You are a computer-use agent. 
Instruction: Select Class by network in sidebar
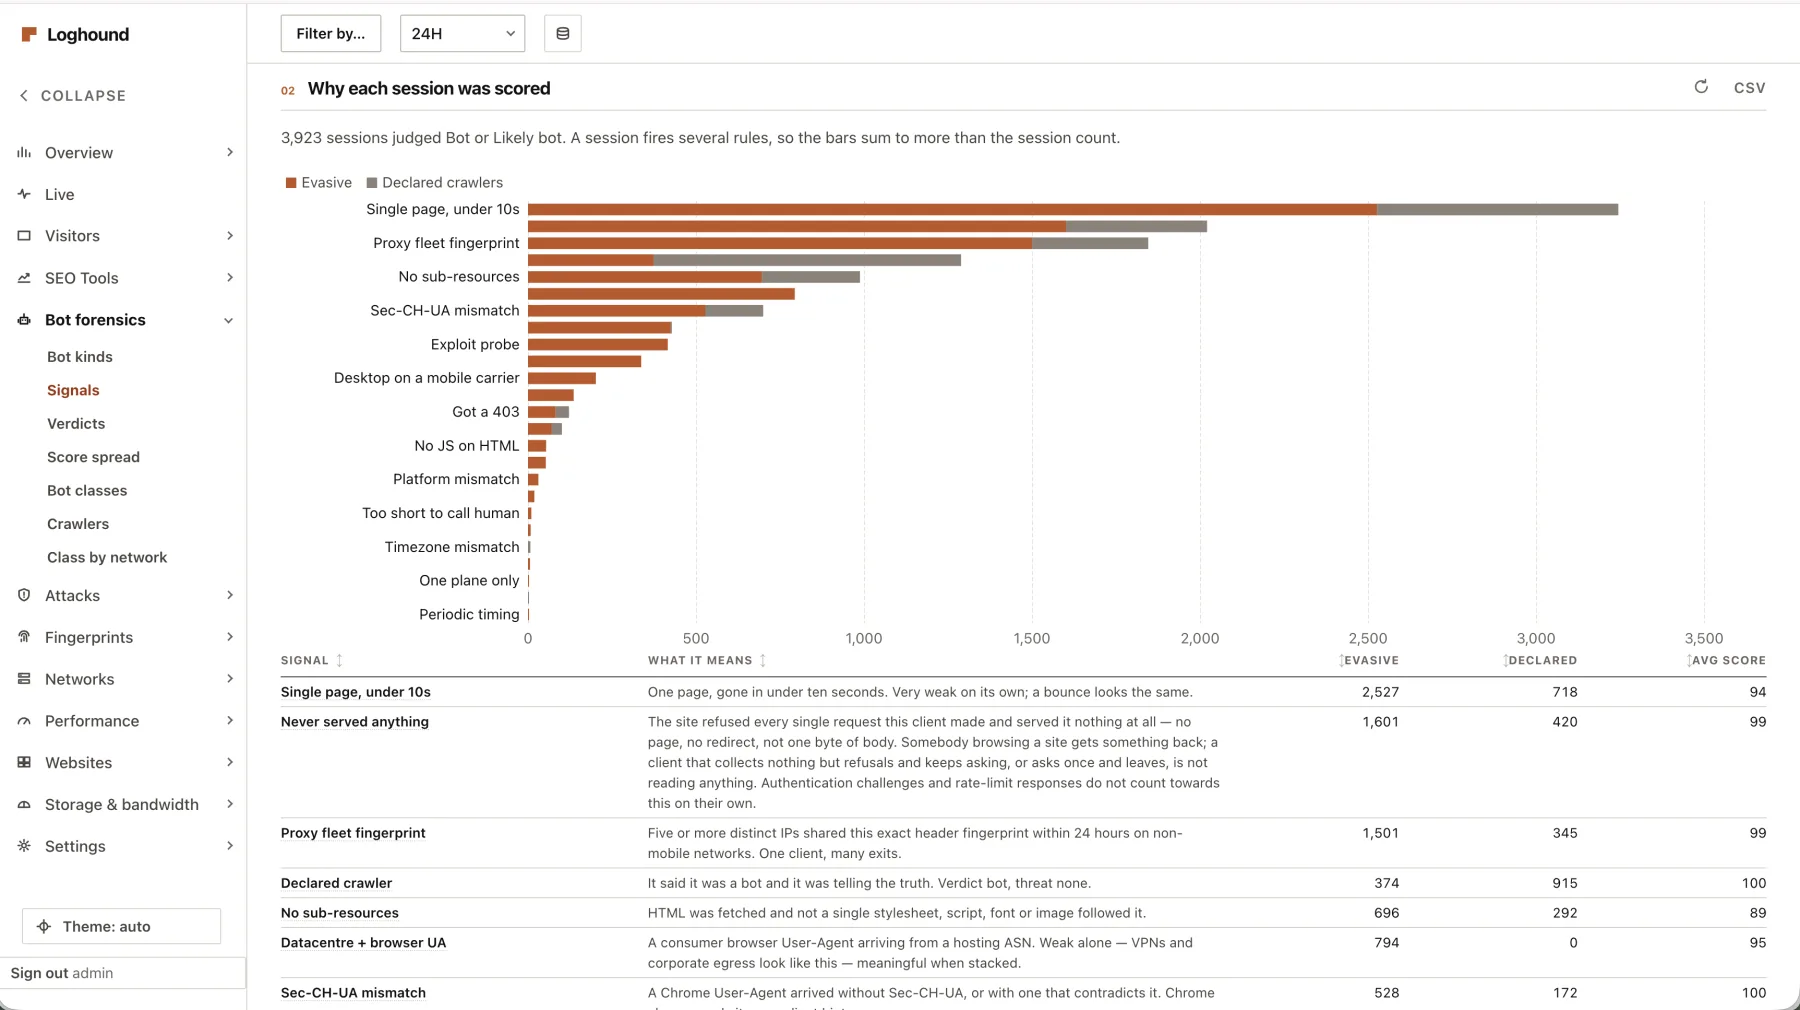(x=107, y=558)
